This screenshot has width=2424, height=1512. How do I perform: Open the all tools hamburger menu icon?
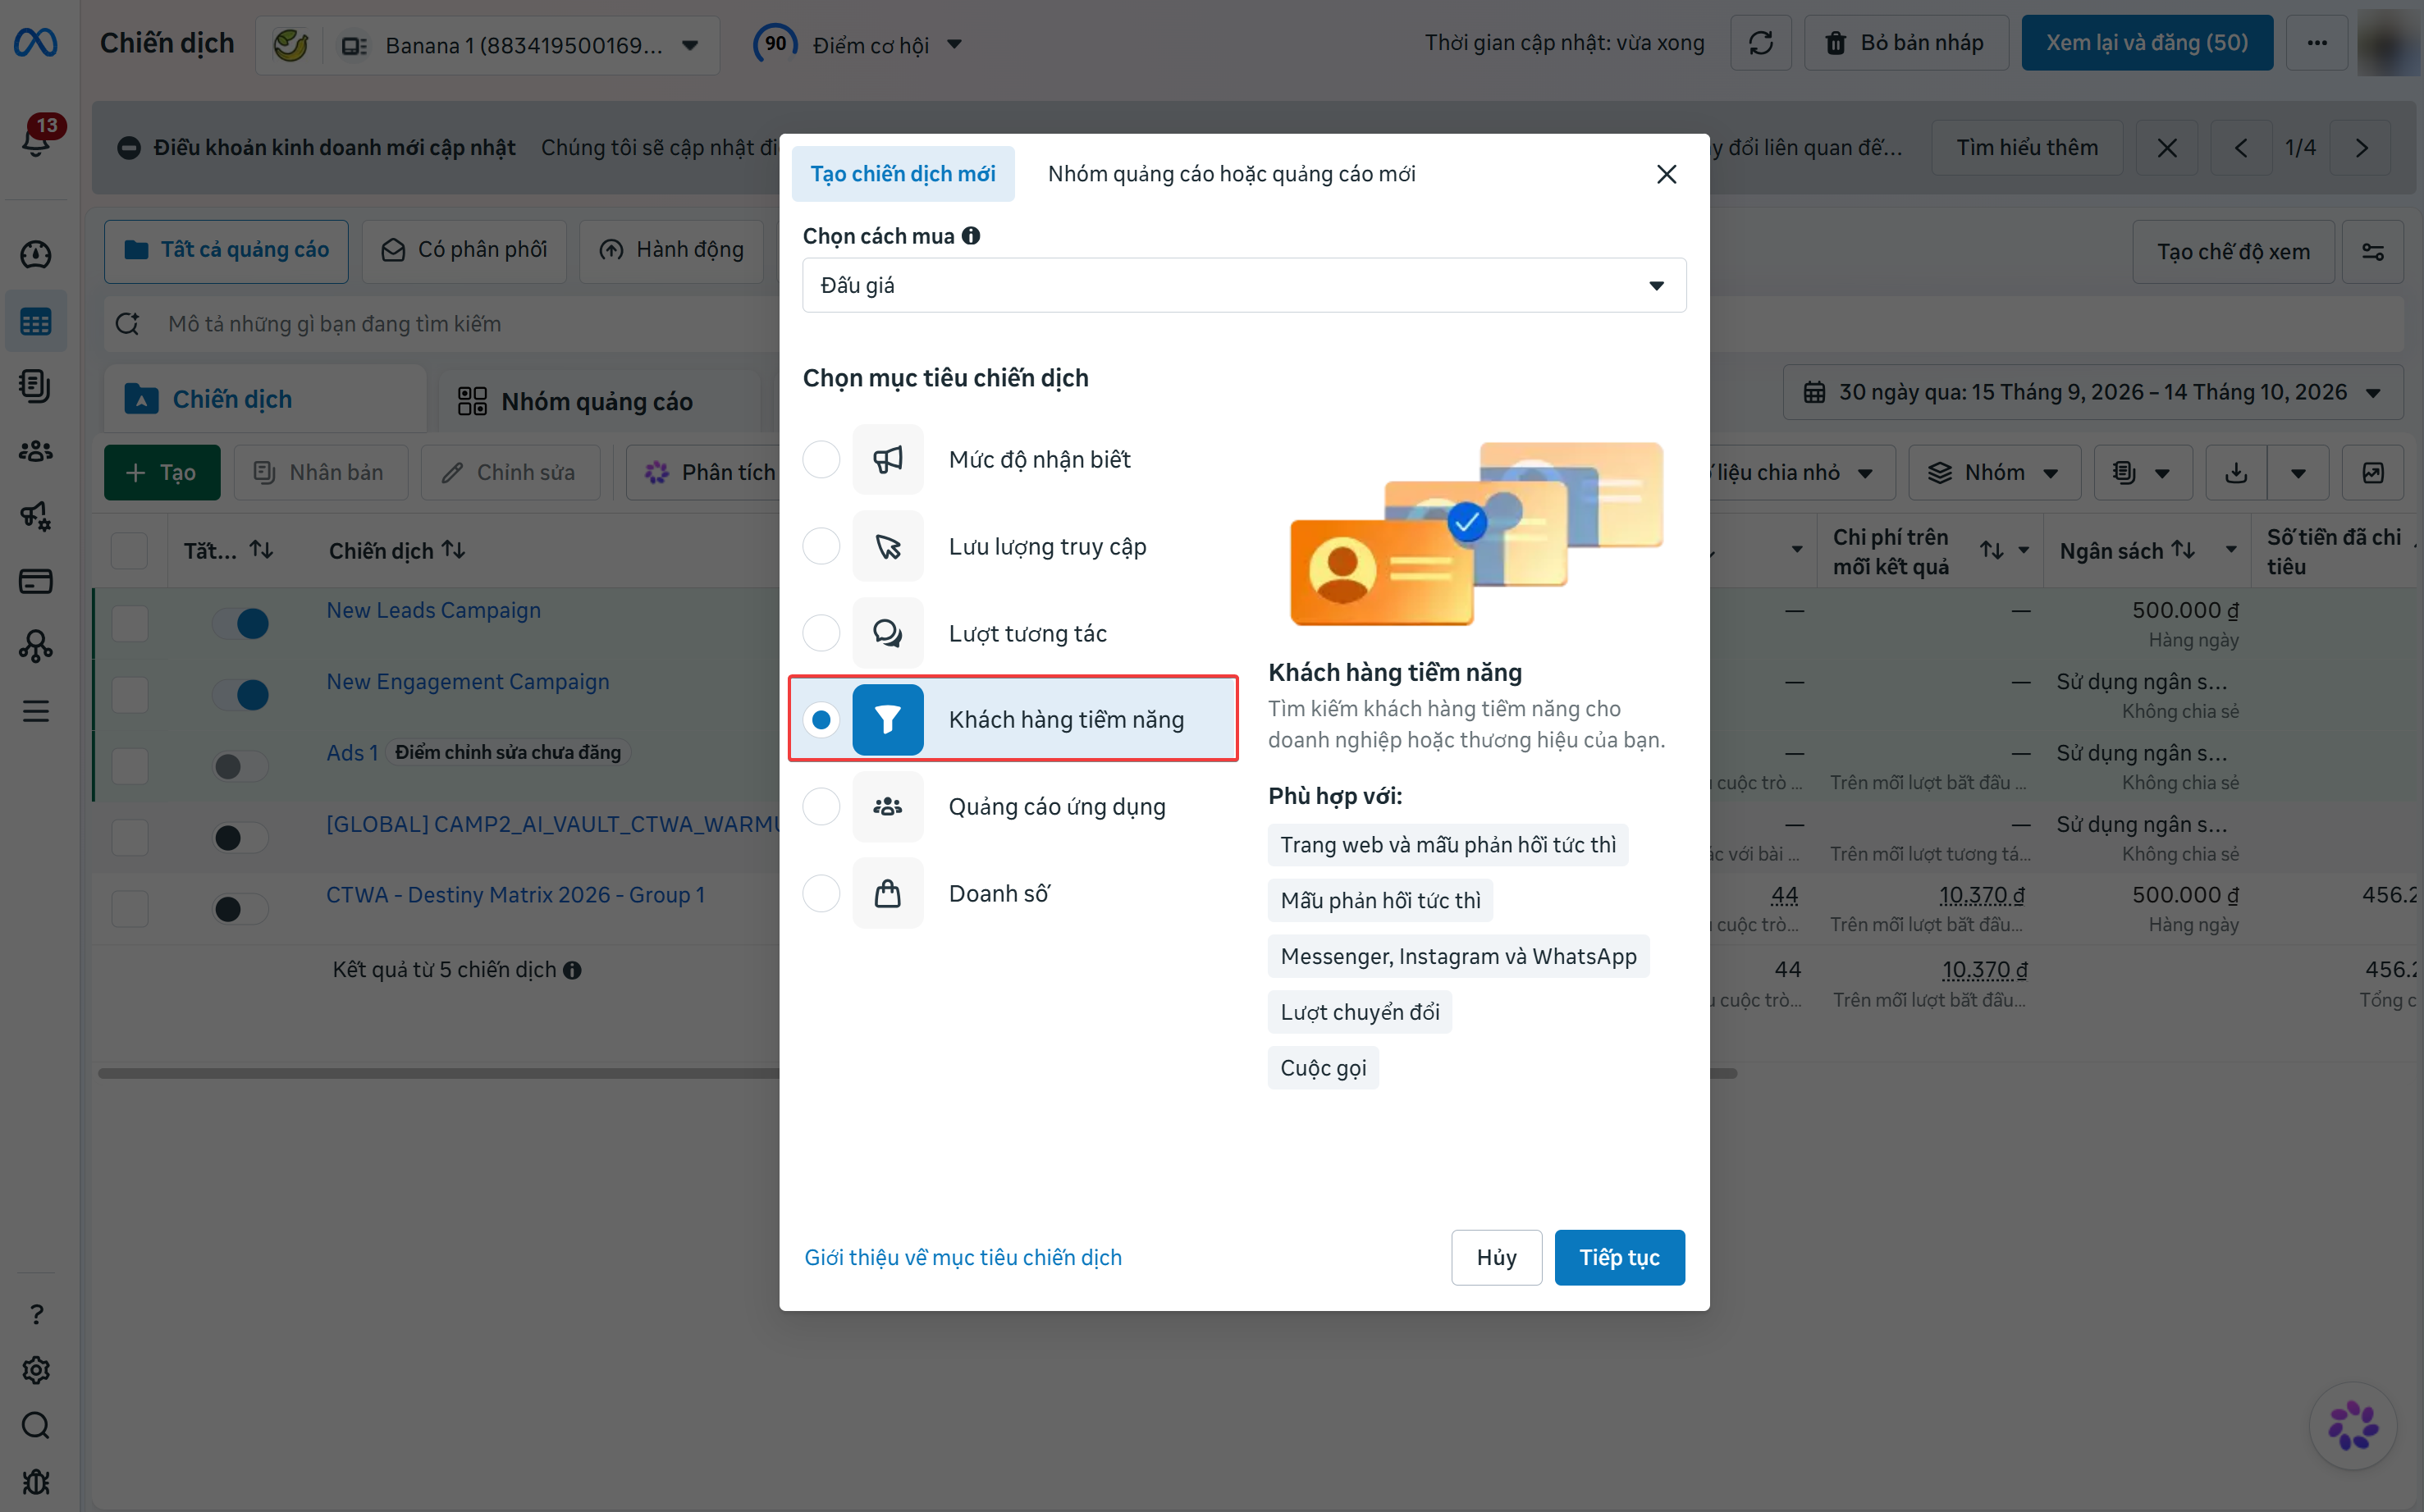pos(36,711)
